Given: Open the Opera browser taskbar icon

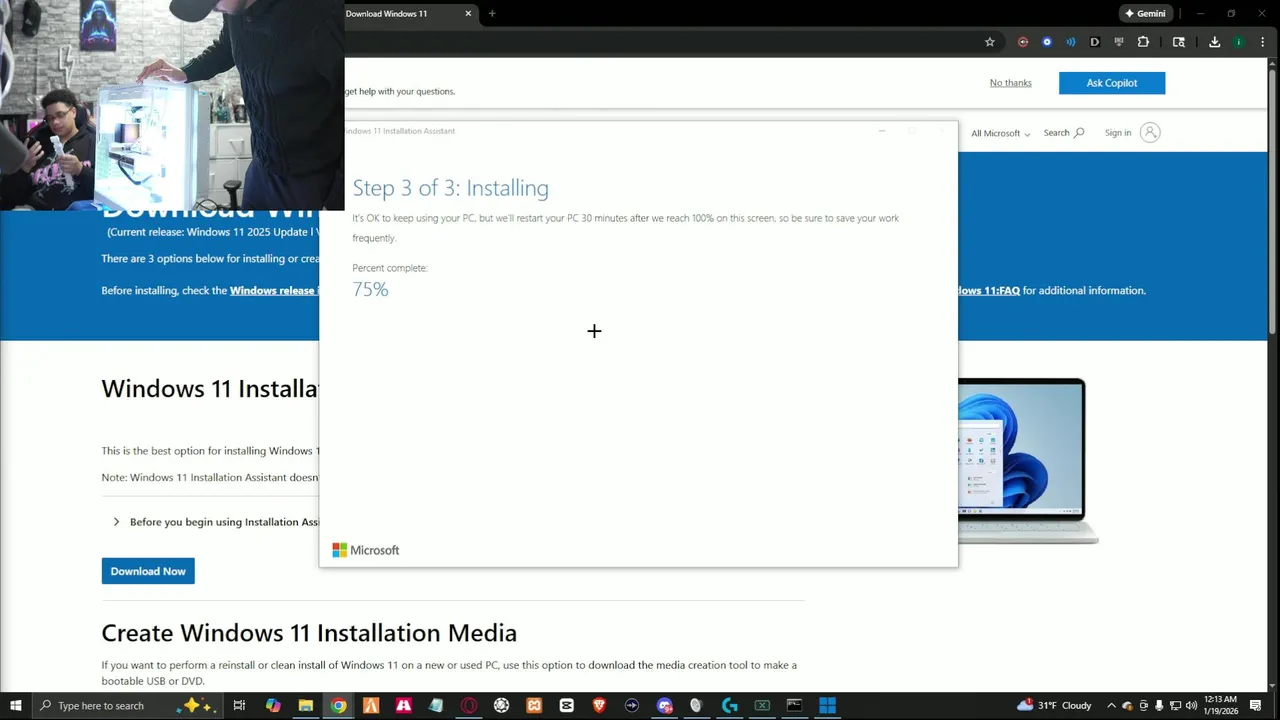Looking at the screenshot, I should [x=469, y=706].
